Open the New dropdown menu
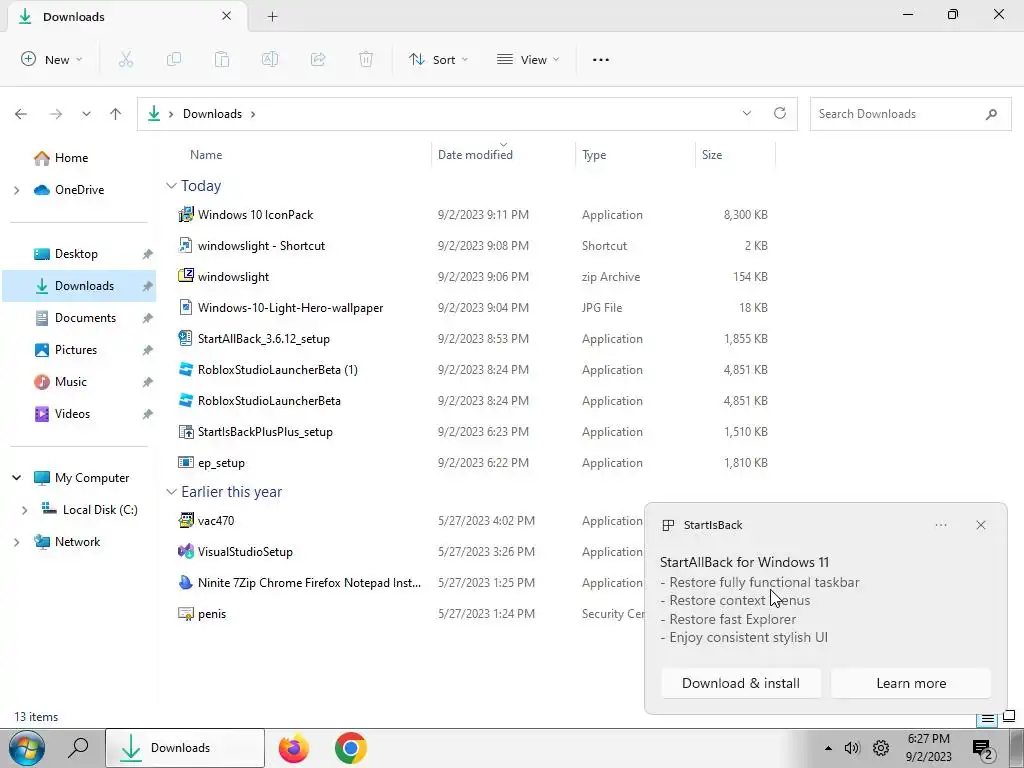Screen dimensions: 1024x768 pos(52,59)
